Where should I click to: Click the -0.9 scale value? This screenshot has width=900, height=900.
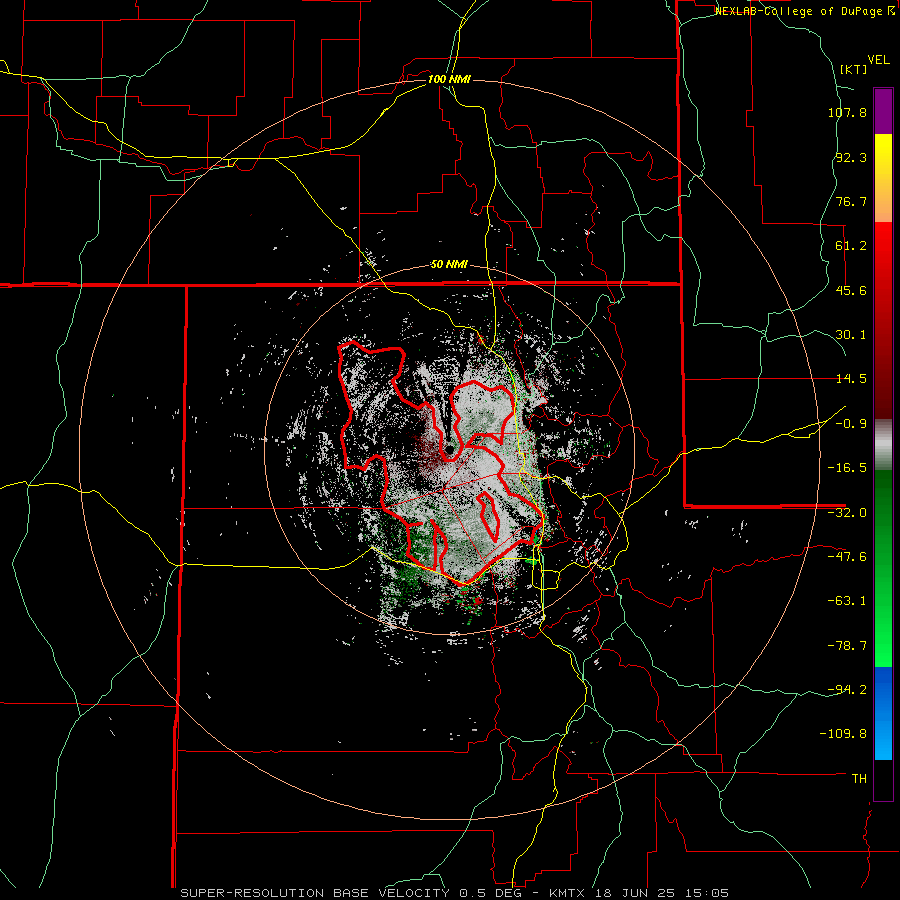click(850, 424)
